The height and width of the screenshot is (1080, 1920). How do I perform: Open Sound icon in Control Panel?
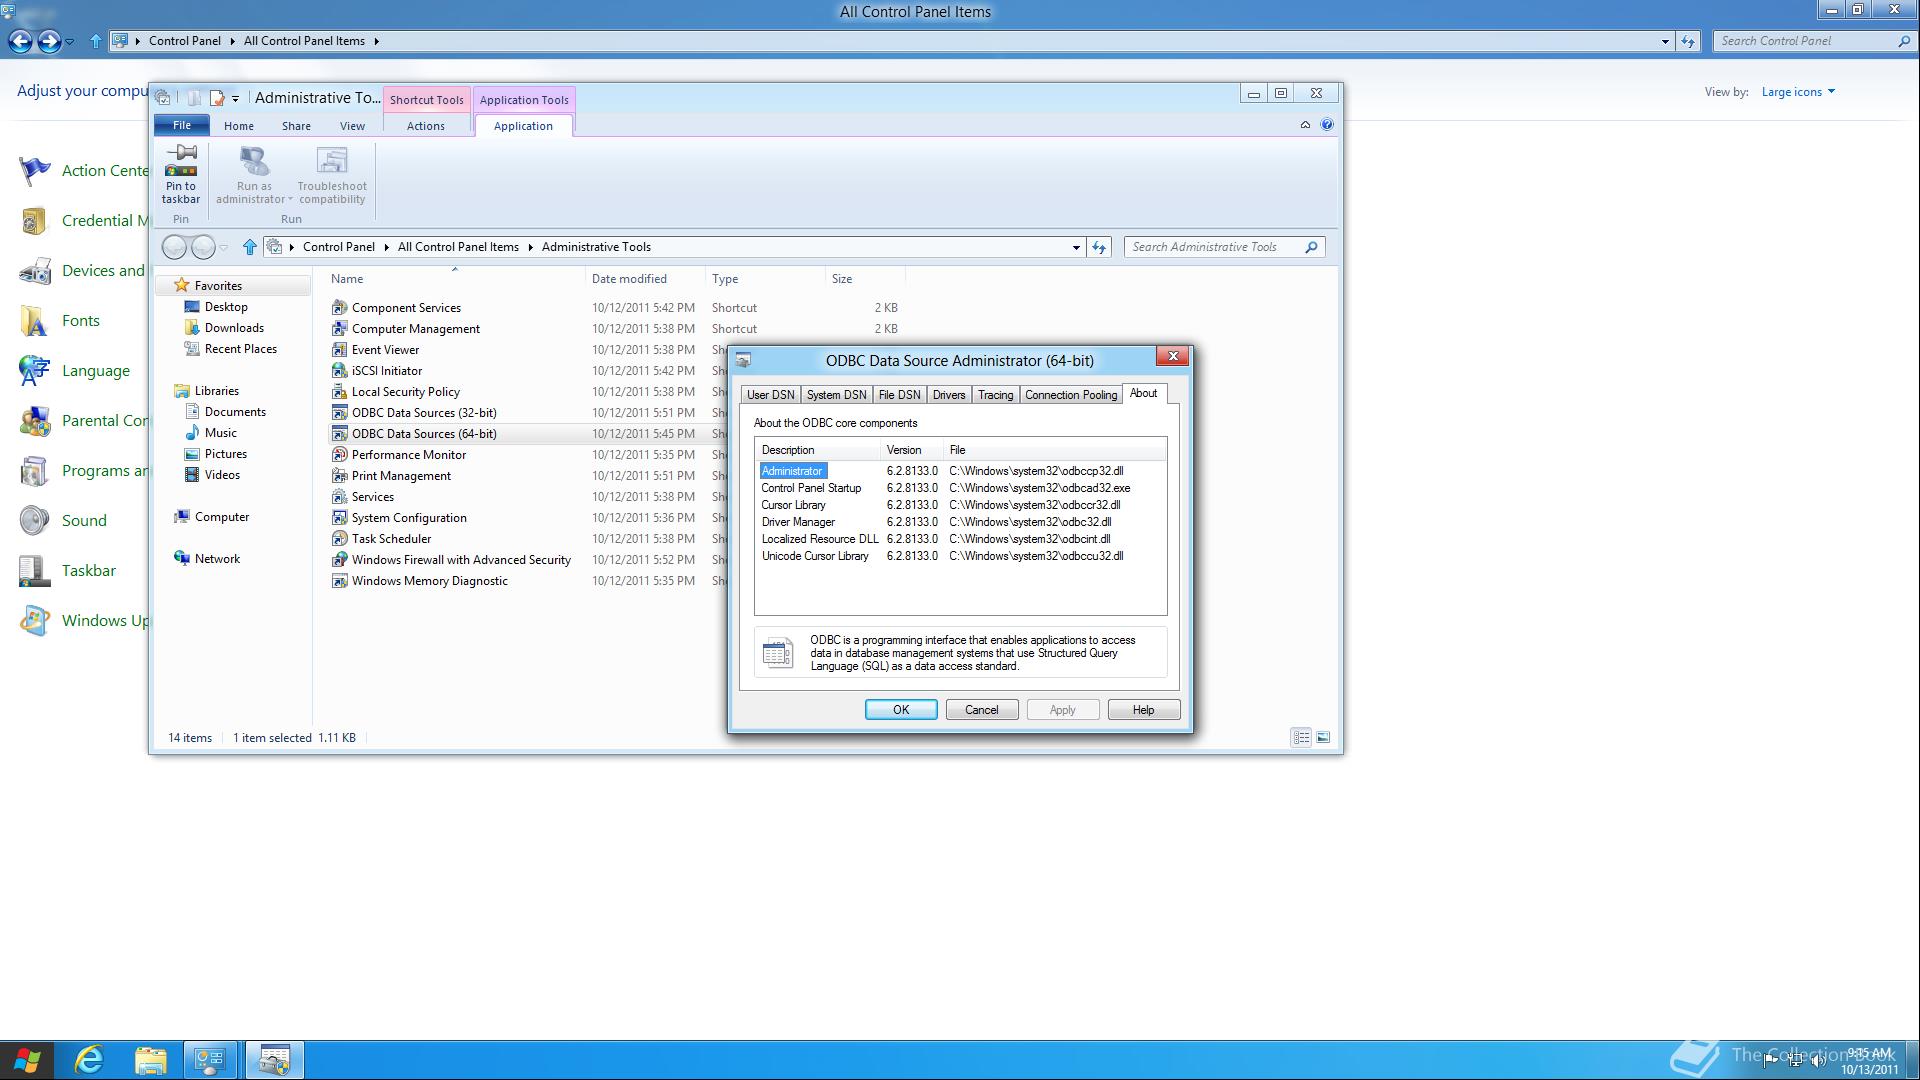click(34, 521)
